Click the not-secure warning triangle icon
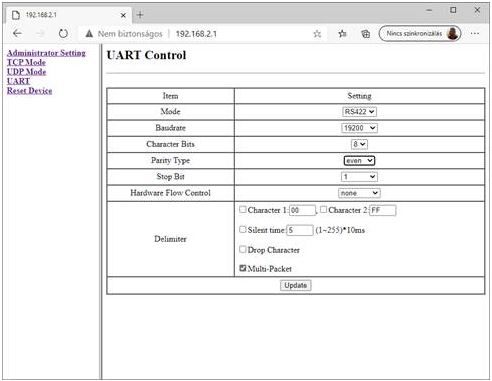Screen dimensions: 492x381 [x=89, y=33]
